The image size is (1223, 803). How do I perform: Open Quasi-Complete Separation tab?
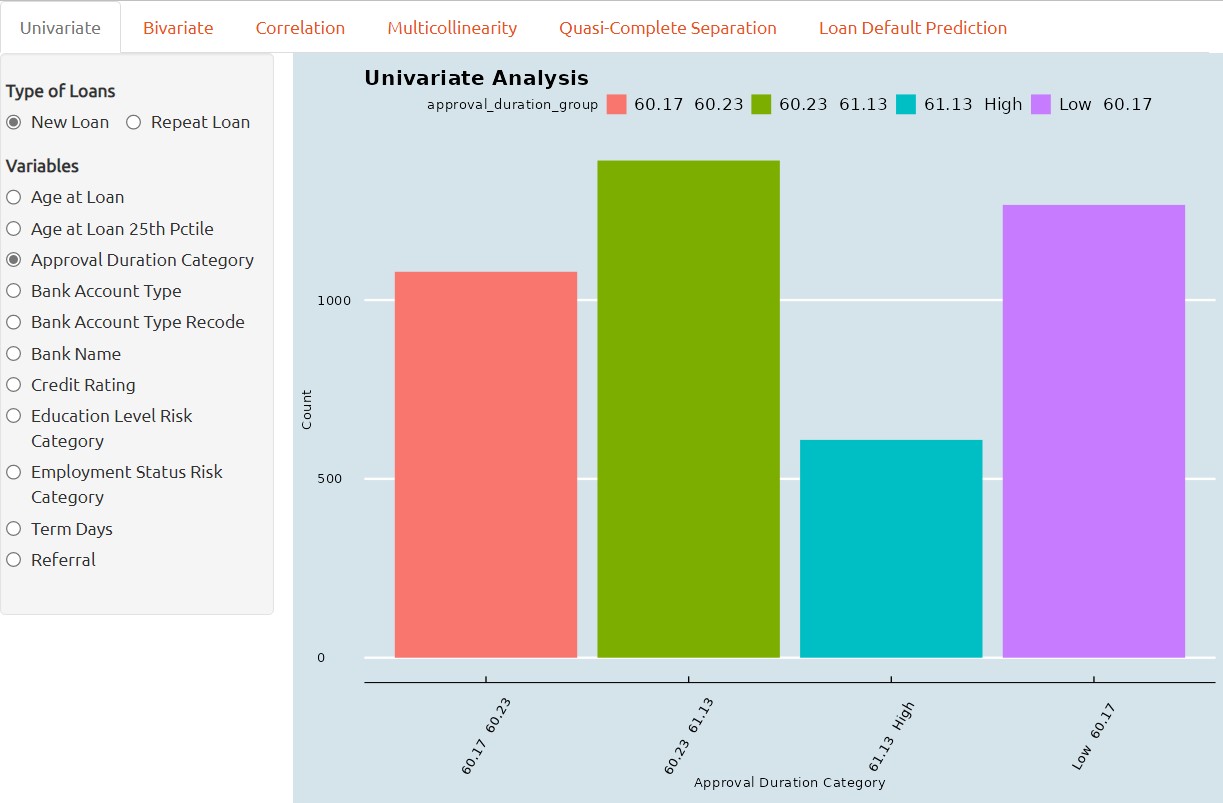667,28
